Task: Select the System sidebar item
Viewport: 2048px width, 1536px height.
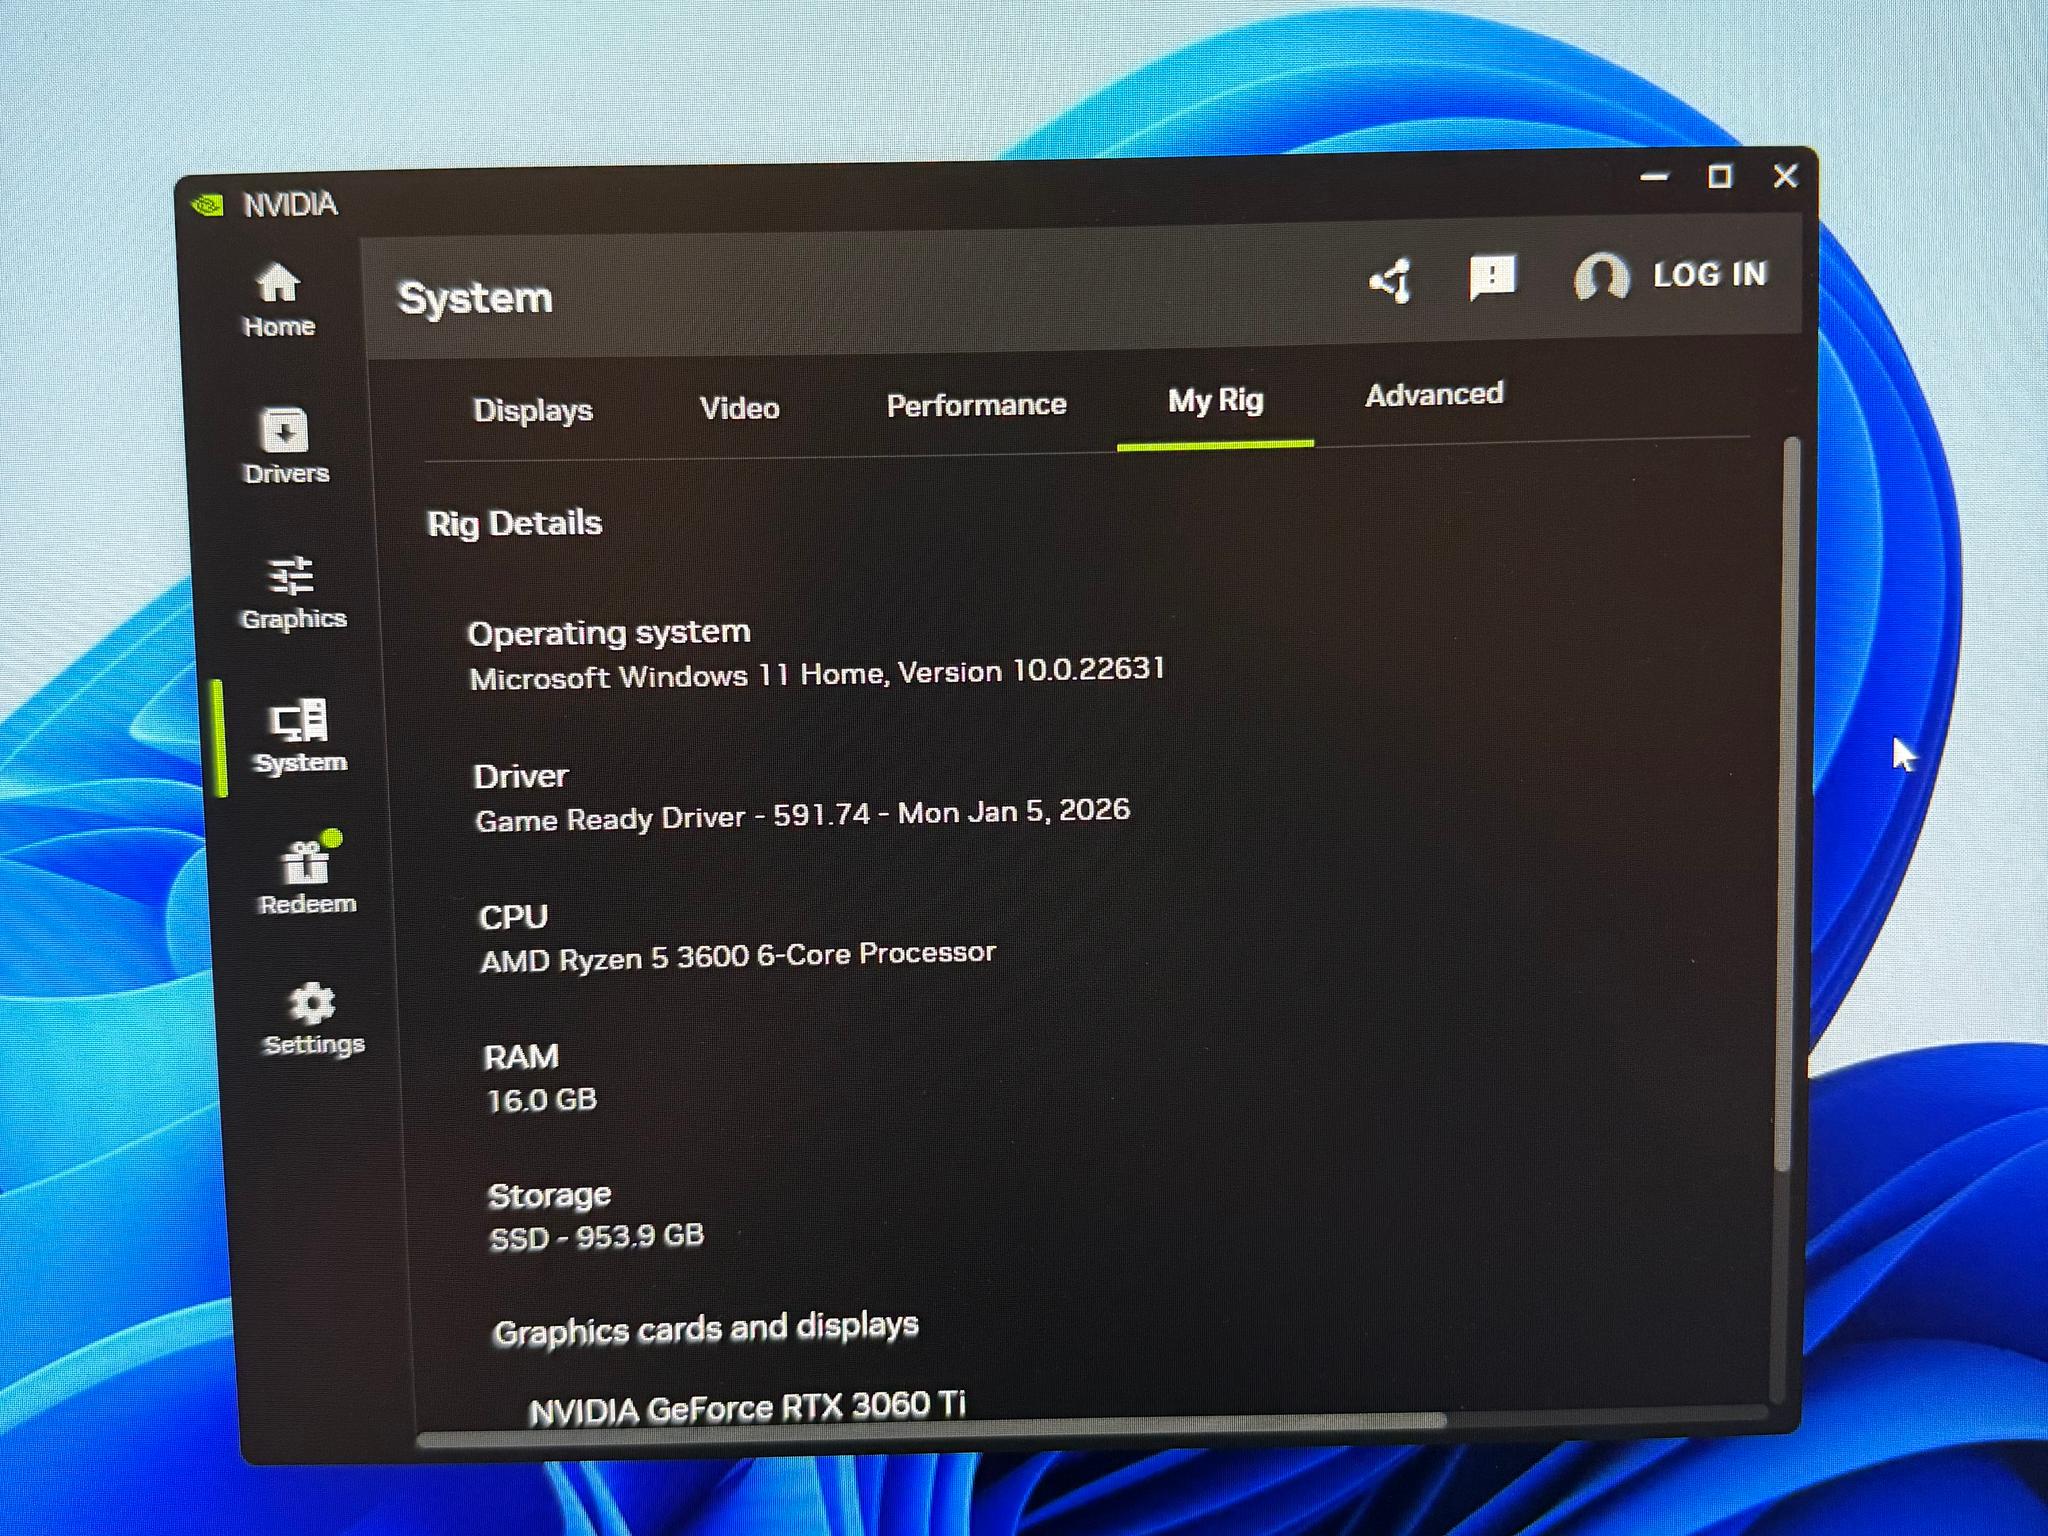Action: tap(299, 737)
